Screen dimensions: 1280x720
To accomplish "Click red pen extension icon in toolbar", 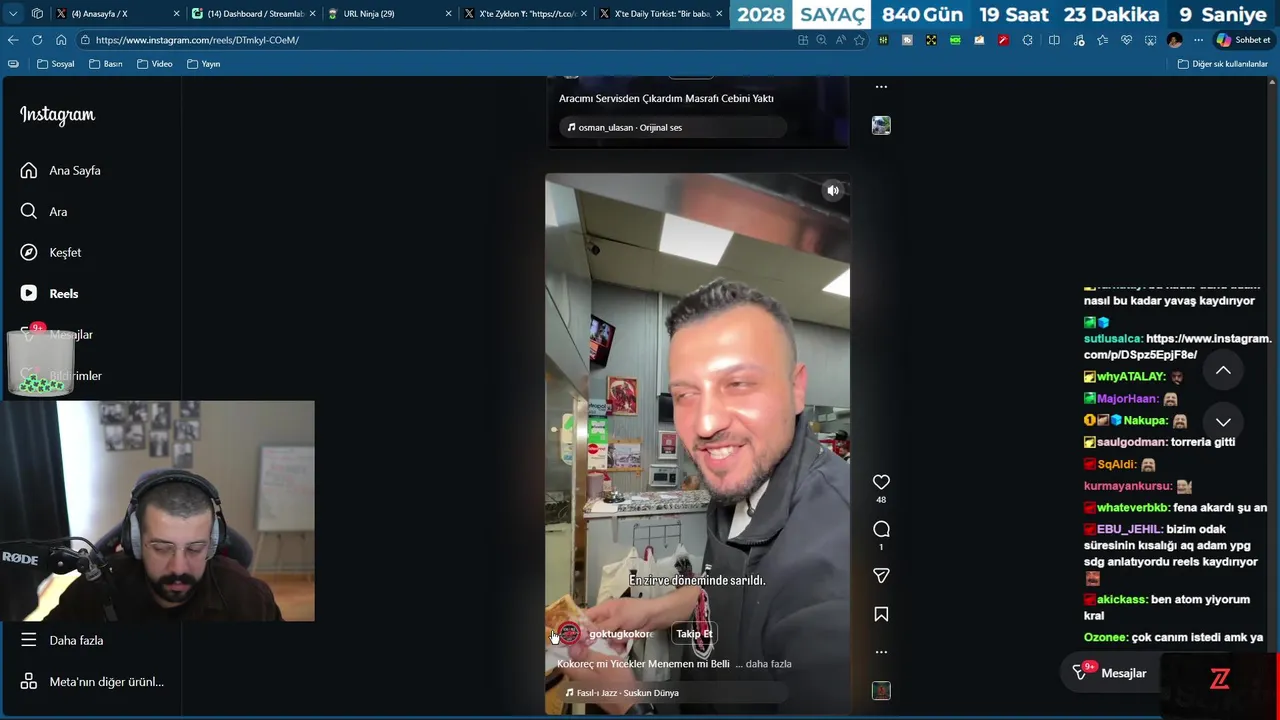I will click(x=1003, y=40).
